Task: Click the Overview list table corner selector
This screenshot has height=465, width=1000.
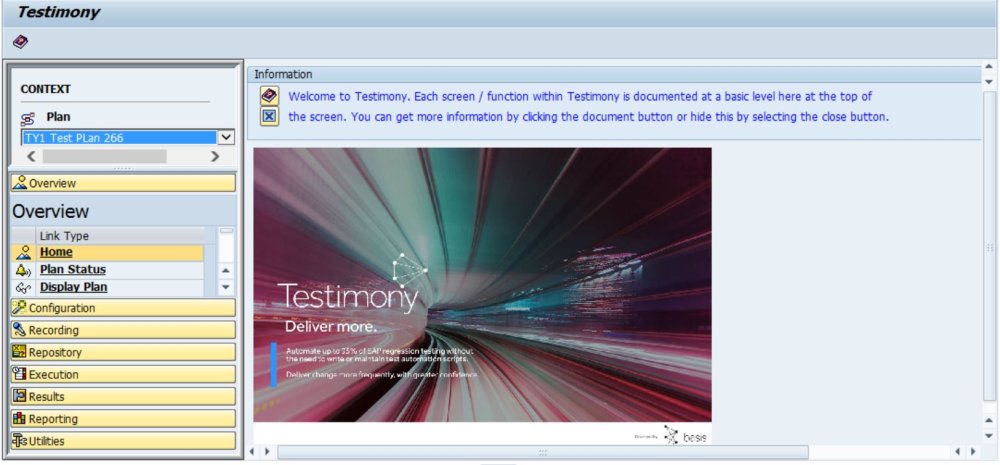Action: 24,235
